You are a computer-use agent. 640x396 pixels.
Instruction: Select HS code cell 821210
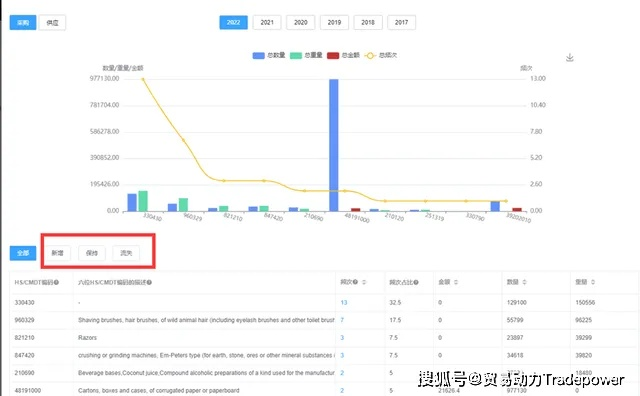[24, 338]
